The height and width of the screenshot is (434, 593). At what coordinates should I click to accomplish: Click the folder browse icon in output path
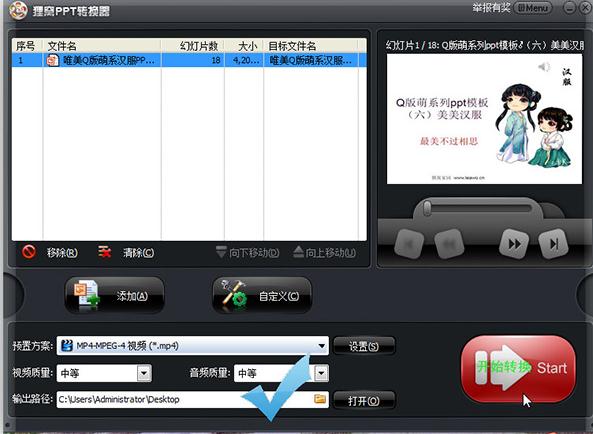(320, 399)
